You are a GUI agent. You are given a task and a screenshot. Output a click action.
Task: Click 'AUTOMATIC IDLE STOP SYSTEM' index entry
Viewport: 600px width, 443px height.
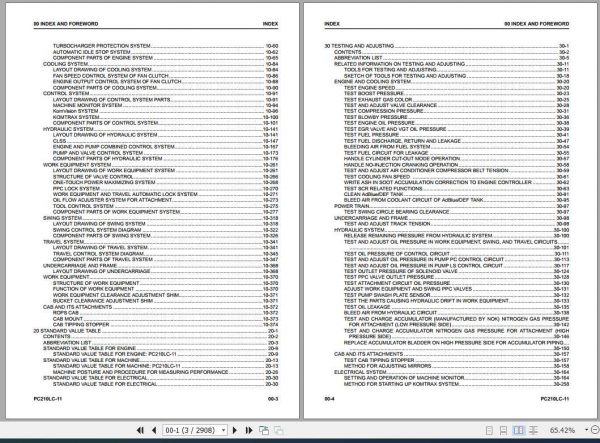tap(92, 52)
